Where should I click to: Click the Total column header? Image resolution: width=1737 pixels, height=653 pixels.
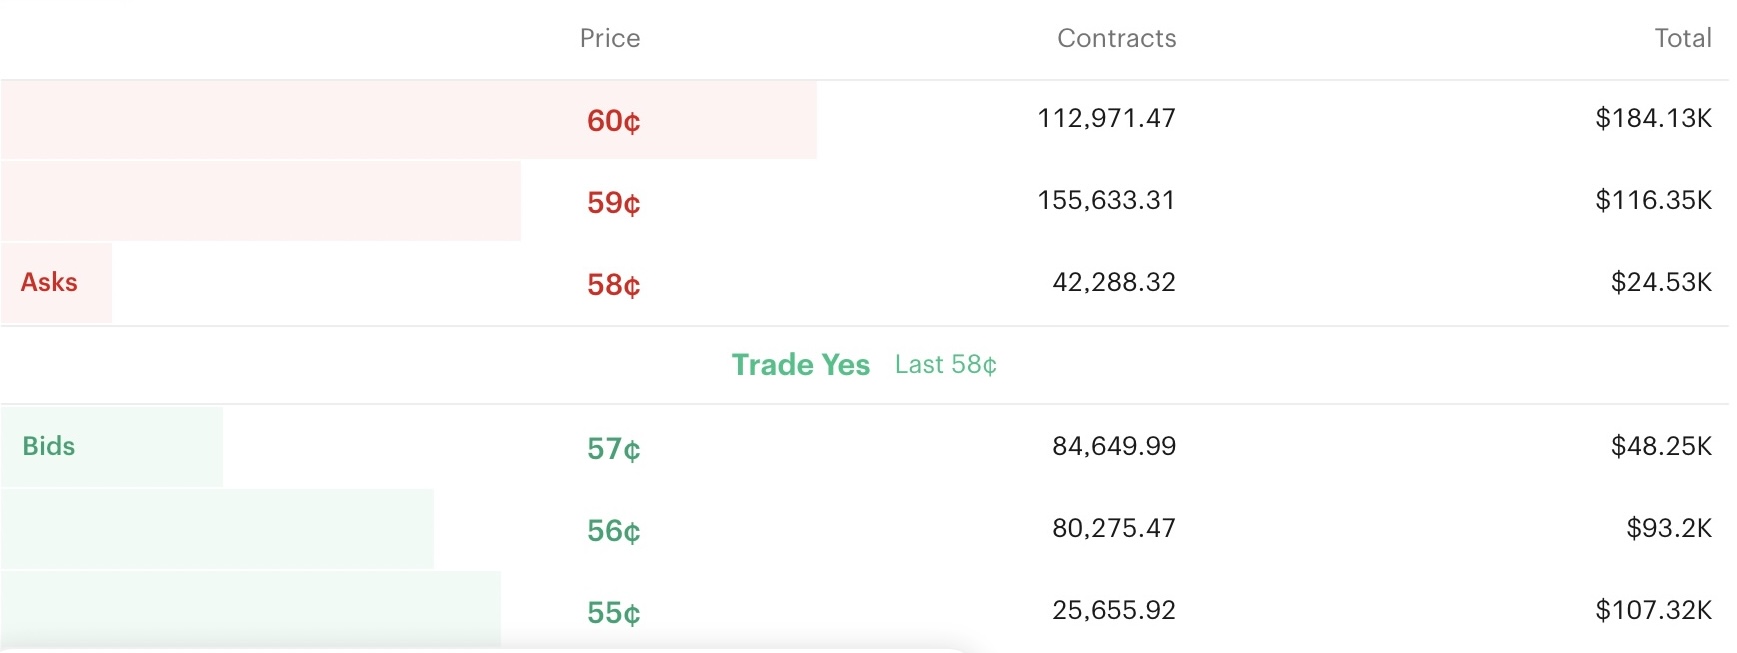pyautogui.click(x=1683, y=38)
